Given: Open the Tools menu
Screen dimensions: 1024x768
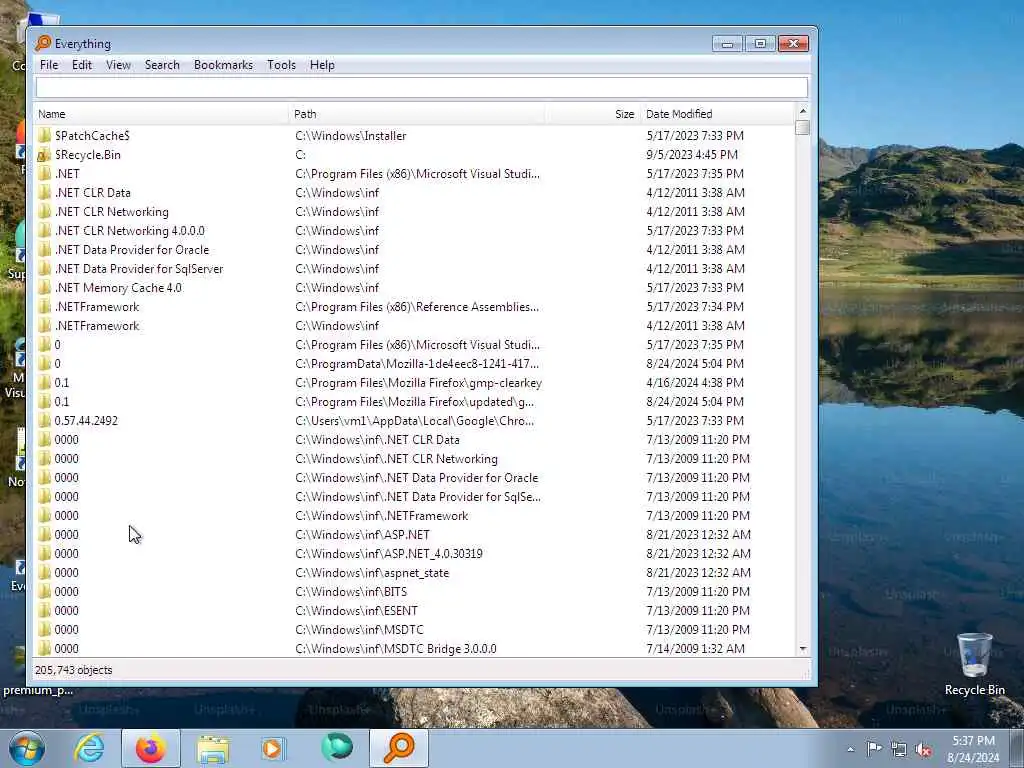Looking at the screenshot, I should point(281,65).
